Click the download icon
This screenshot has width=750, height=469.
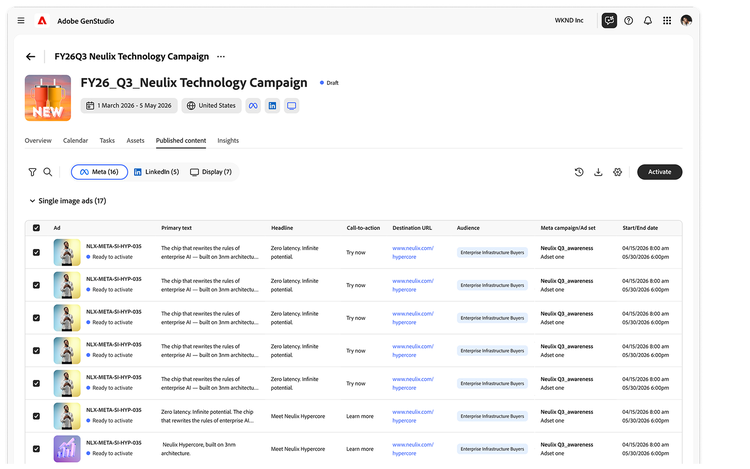coord(598,172)
